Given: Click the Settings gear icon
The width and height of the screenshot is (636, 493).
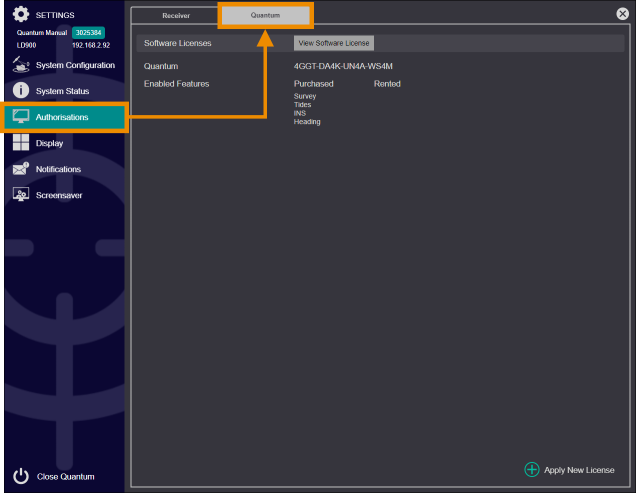Looking at the screenshot, I should pyautogui.click(x=21, y=14).
